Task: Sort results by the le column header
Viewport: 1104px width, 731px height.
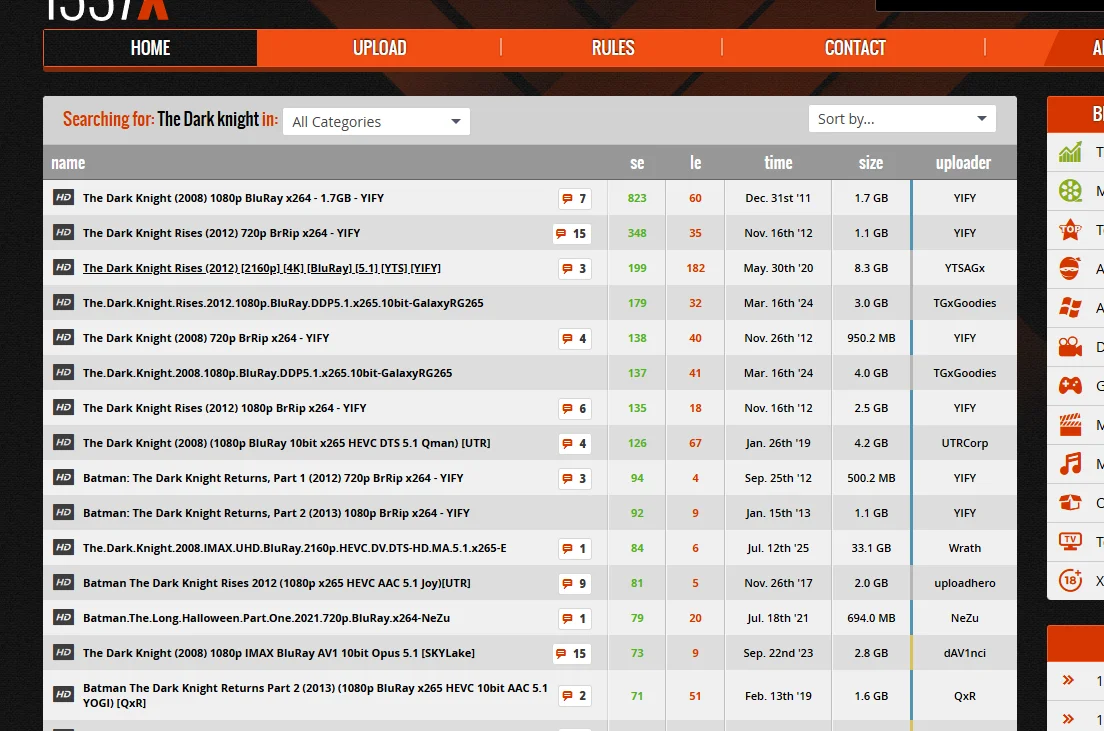Action: point(696,163)
